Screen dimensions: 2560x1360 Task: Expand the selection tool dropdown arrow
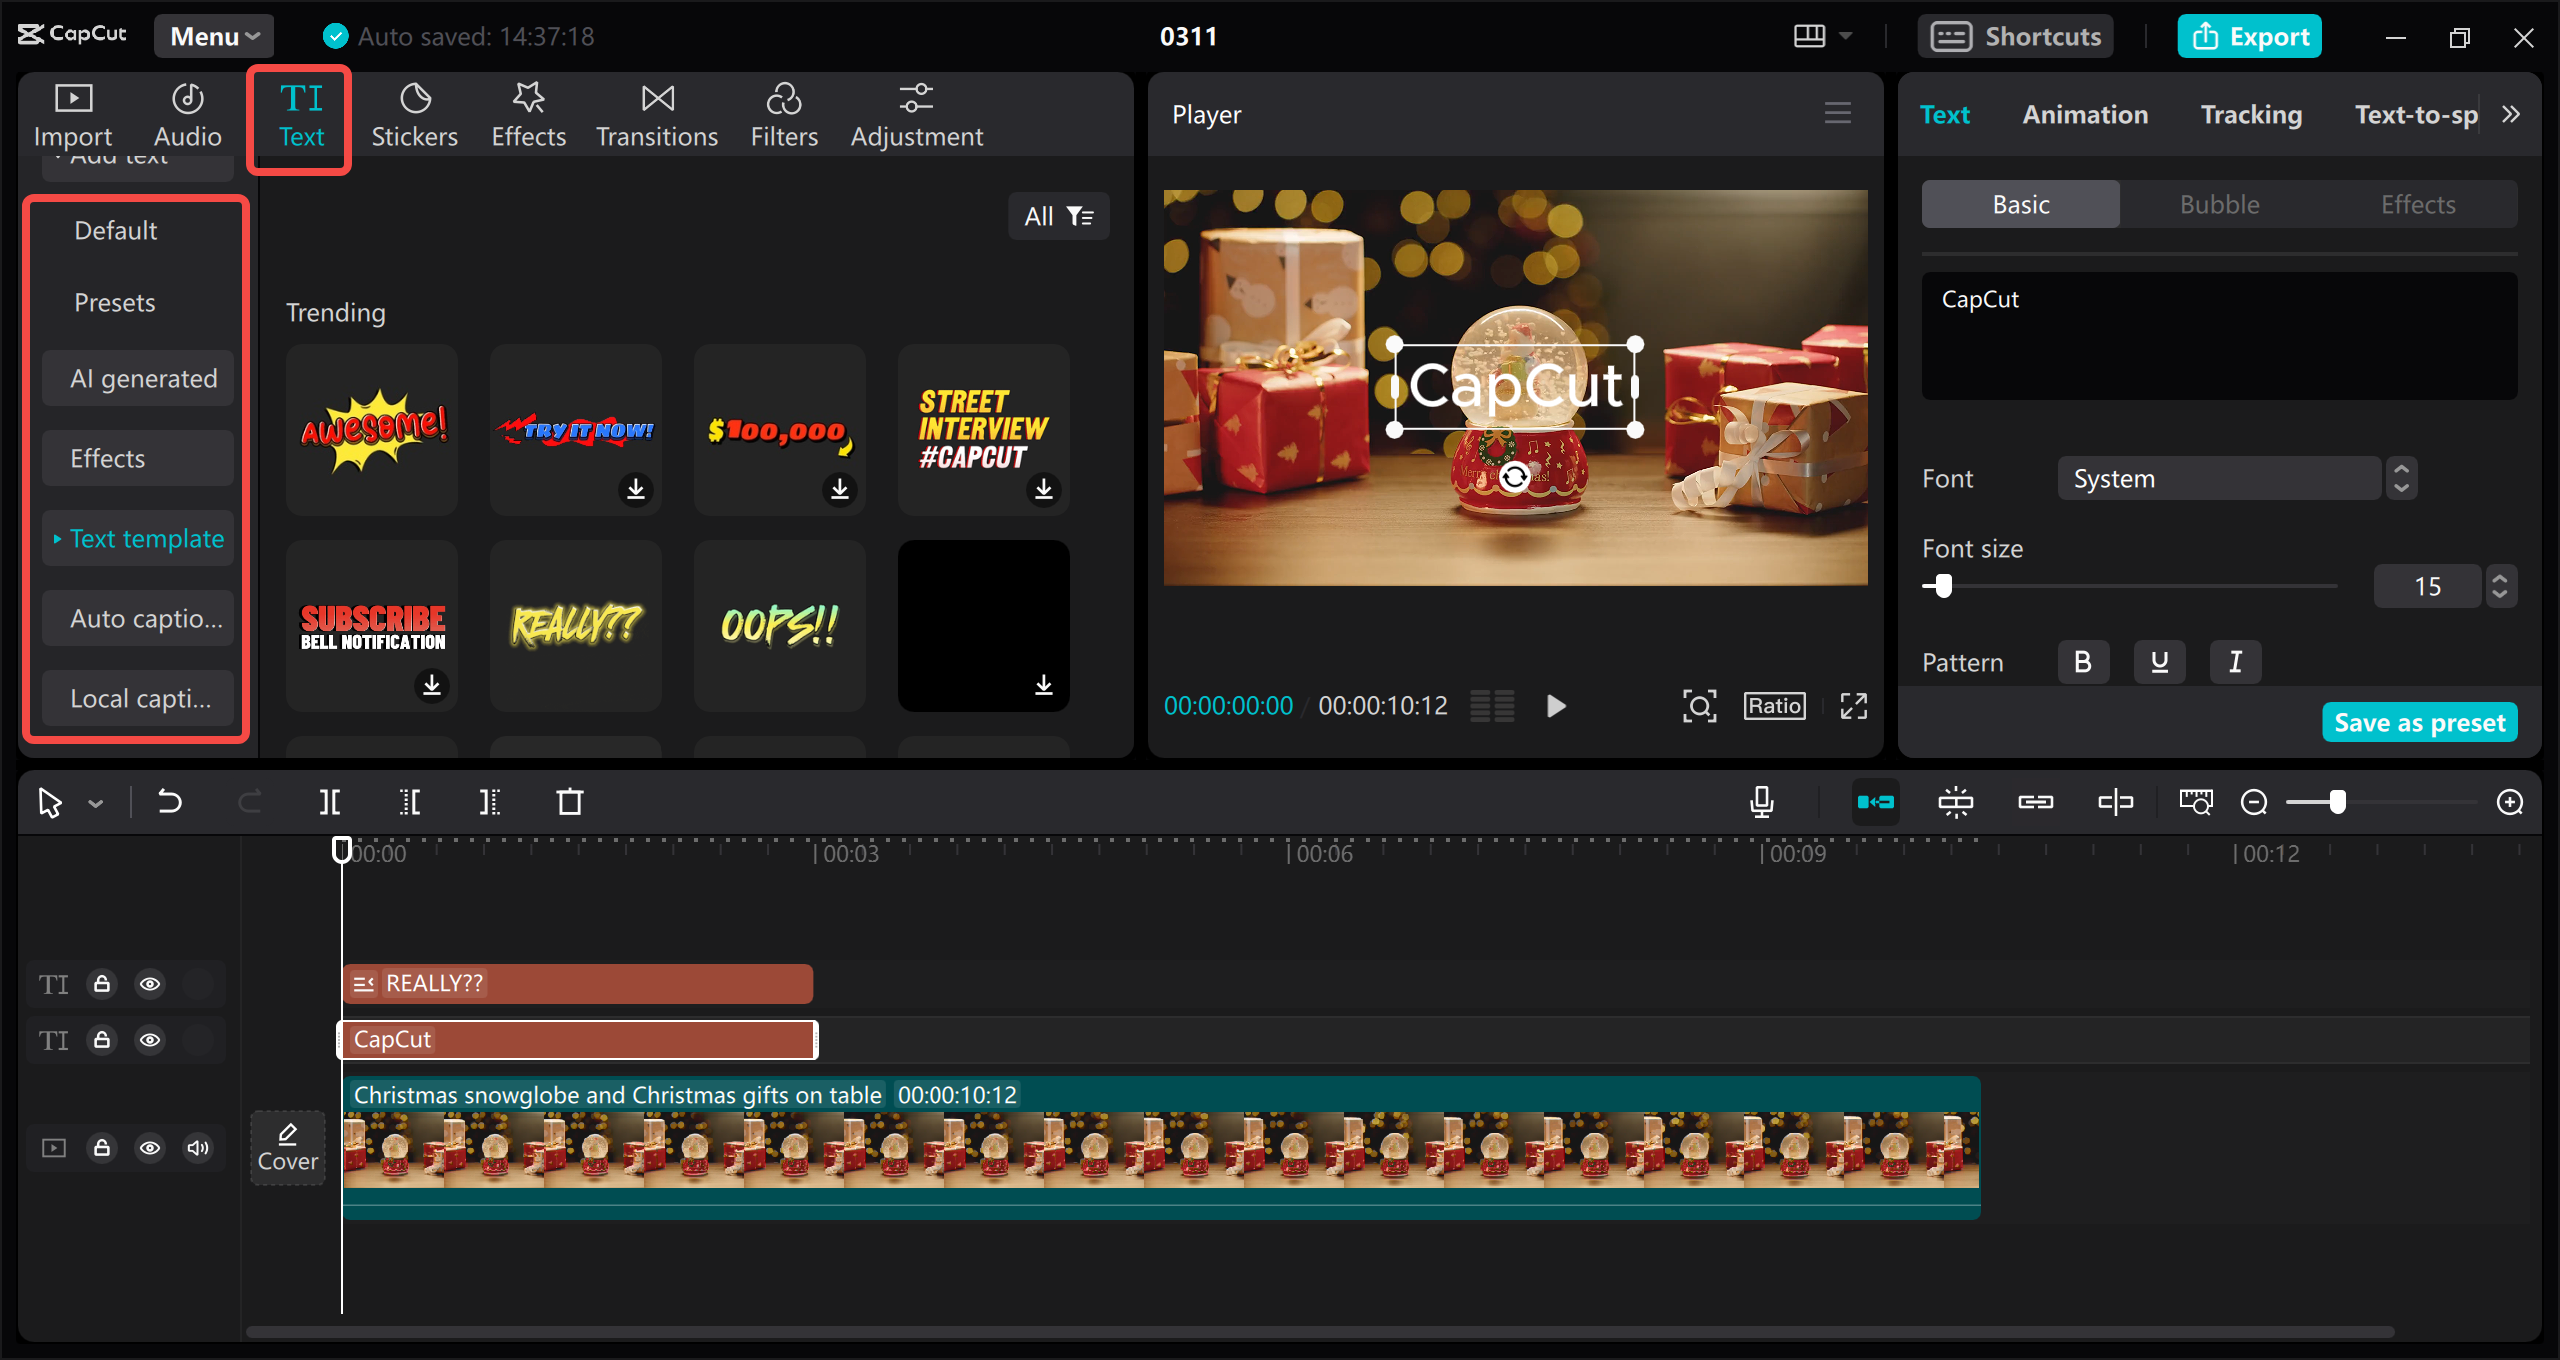coord(96,803)
